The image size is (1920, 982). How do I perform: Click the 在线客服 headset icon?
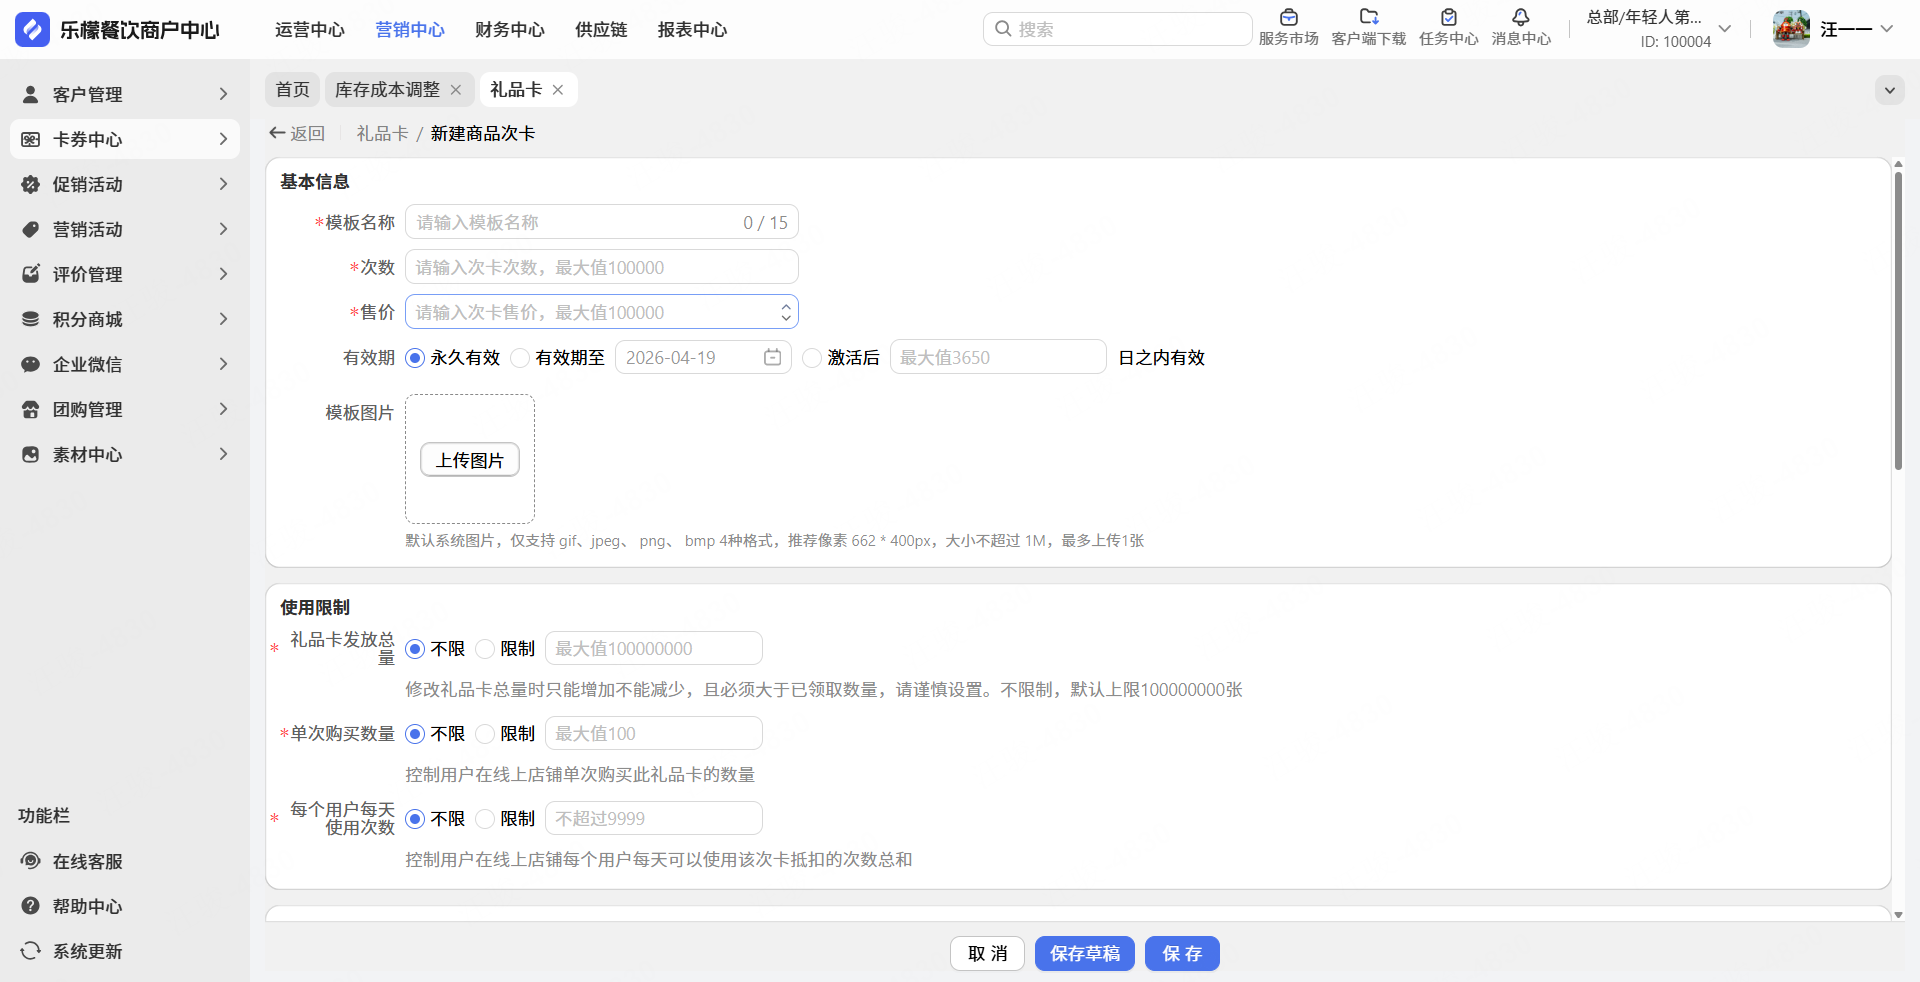click(31, 861)
